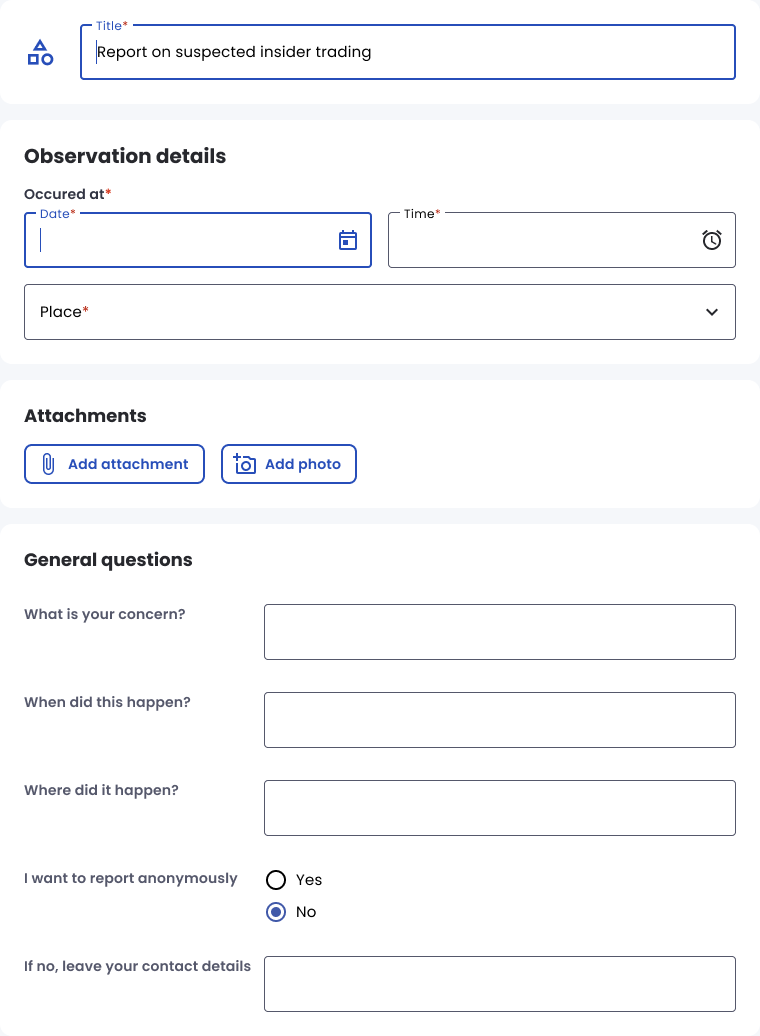Click the Add photo button
Image resolution: width=760 pixels, height=1036 pixels.
coord(289,464)
